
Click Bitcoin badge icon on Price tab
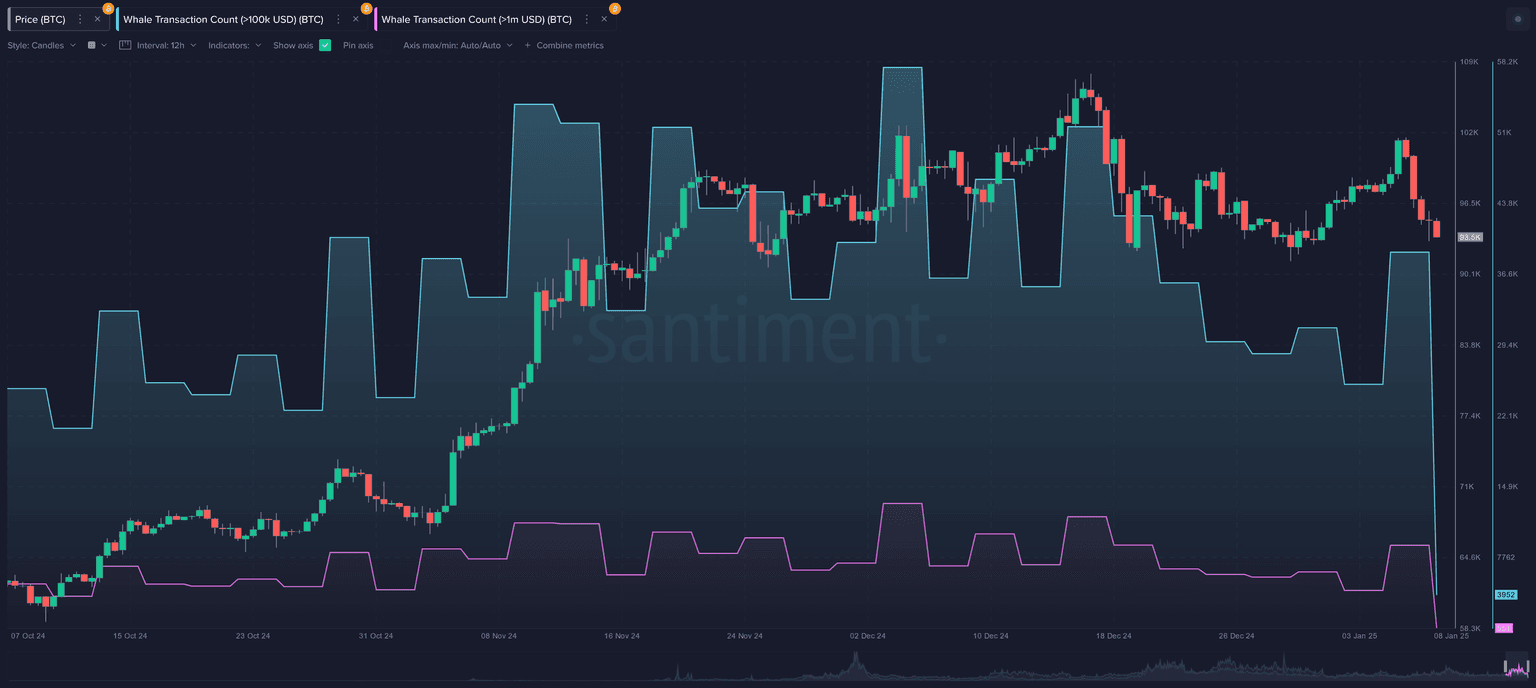[107, 9]
